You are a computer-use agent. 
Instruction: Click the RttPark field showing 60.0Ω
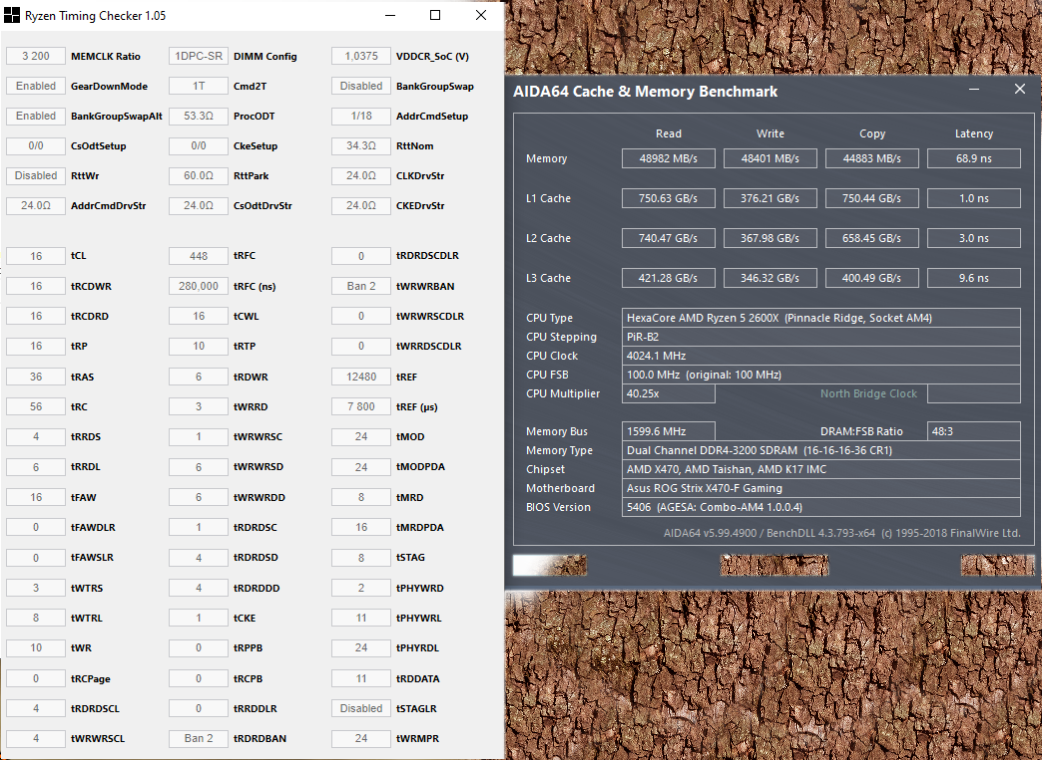199,175
